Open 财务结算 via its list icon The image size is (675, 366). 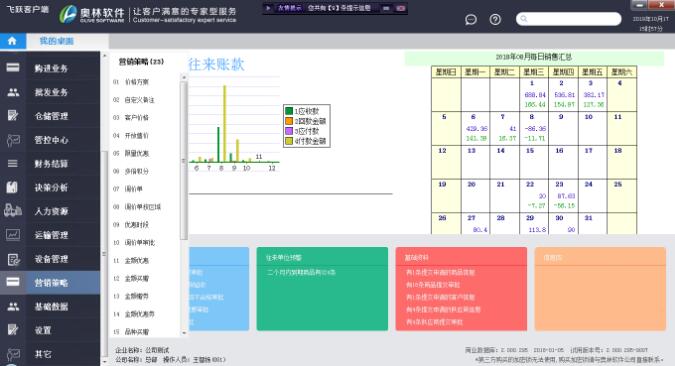tap(13, 164)
